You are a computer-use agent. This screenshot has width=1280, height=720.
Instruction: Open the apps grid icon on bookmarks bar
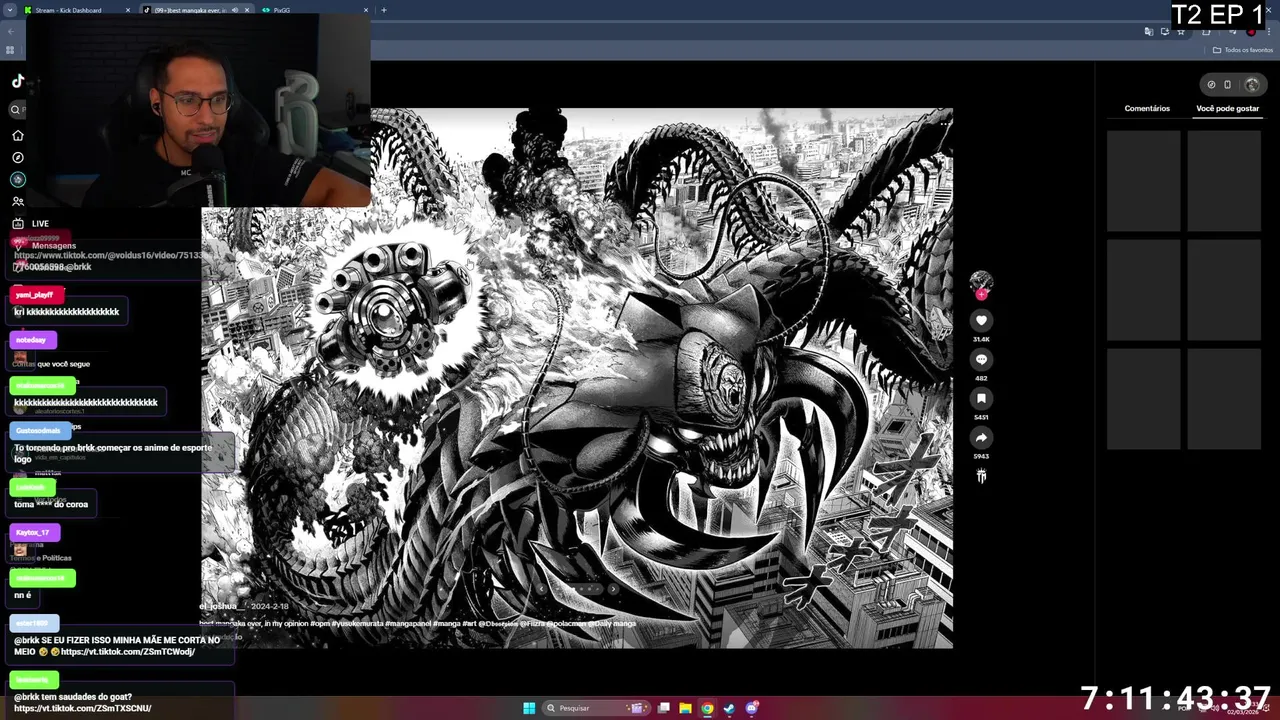tap(10, 50)
